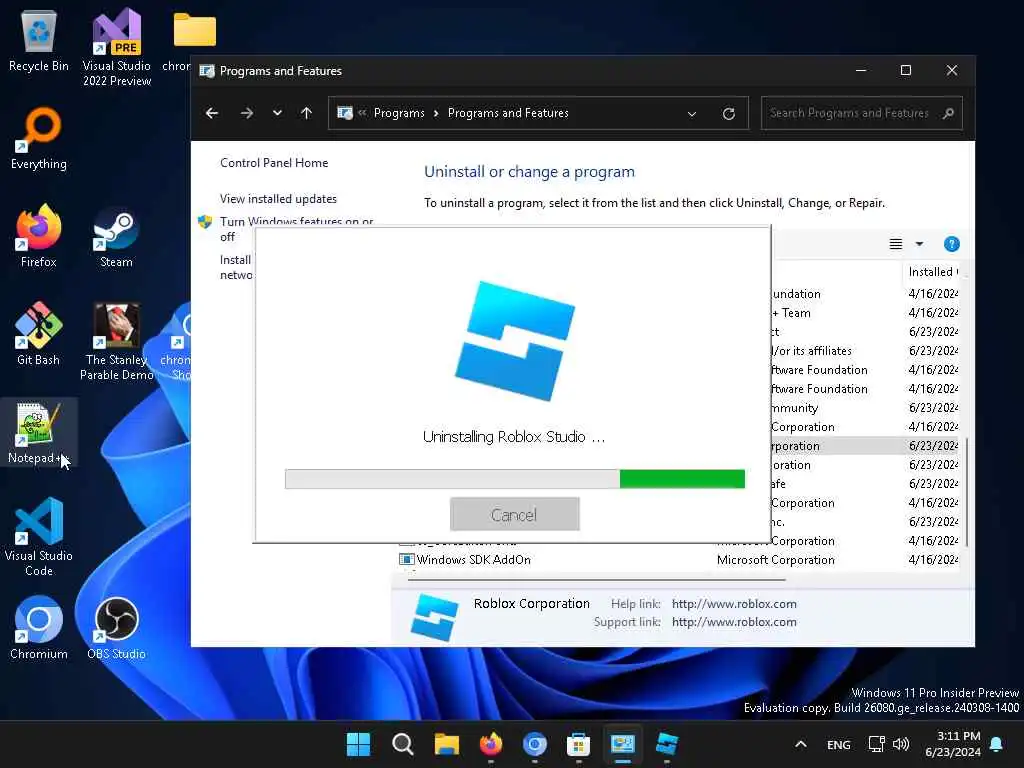
Task: Open Microsoft Store from the taskbar
Action: click(579, 744)
